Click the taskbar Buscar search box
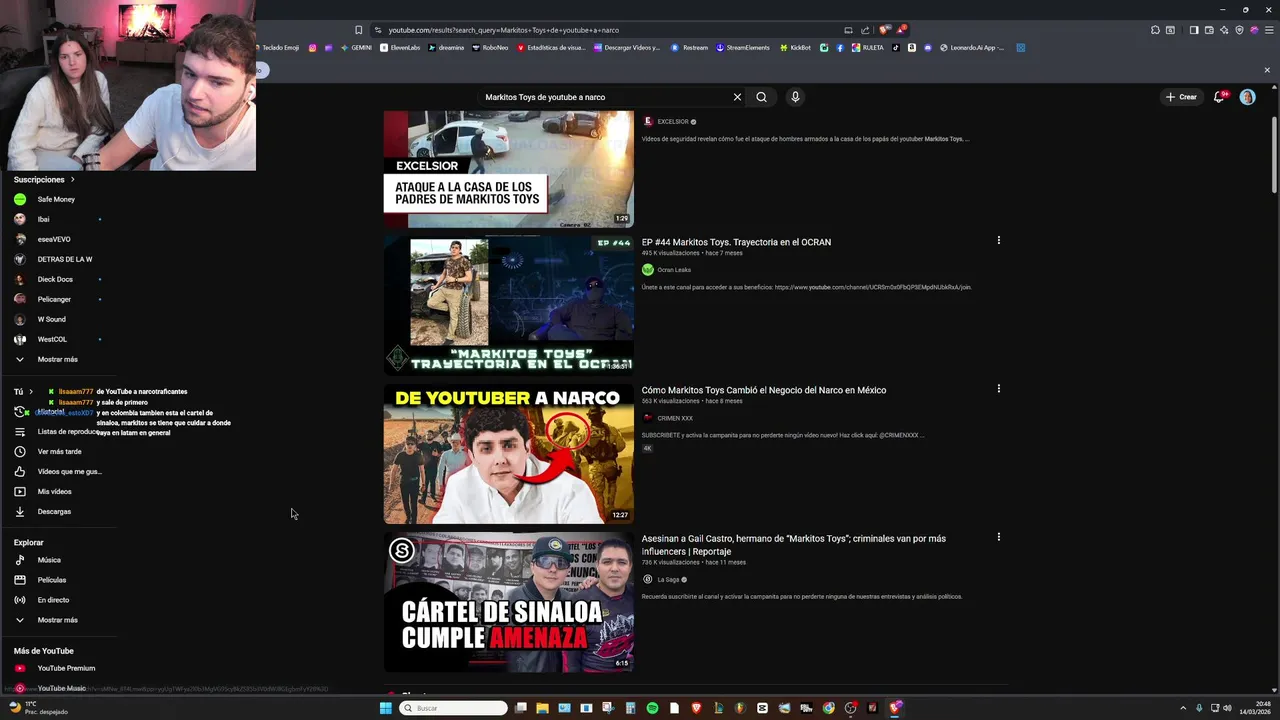 click(x=453, y=708)
